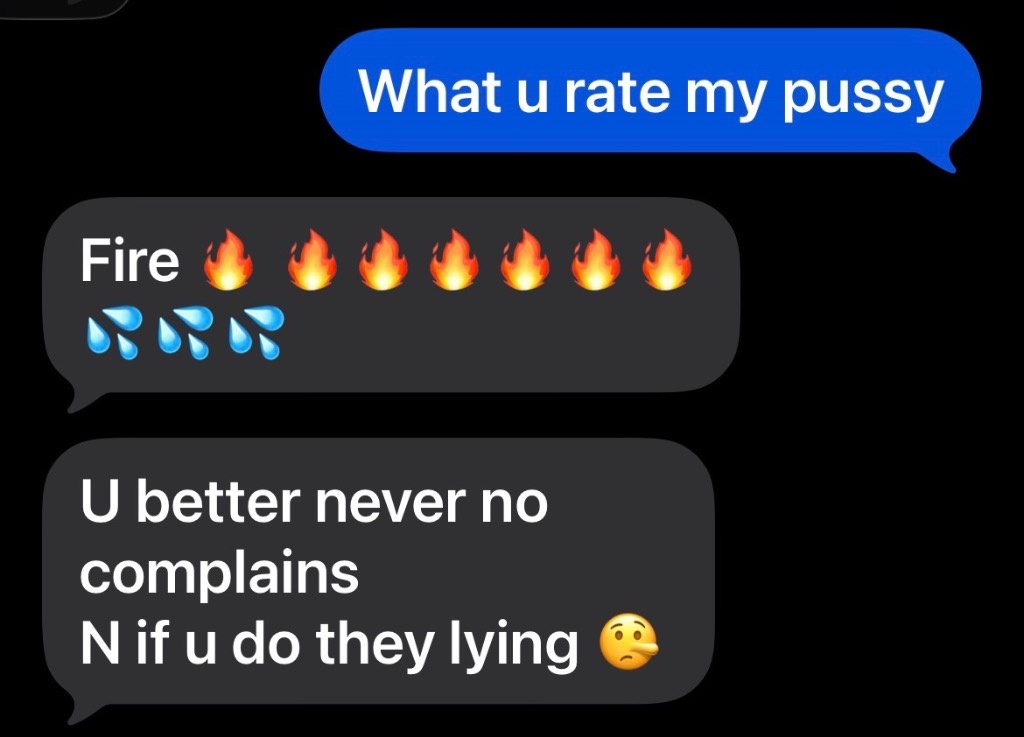Click the first fire emoji beside "Fire"
1024x737 pixels.
(x=227, y=259)
